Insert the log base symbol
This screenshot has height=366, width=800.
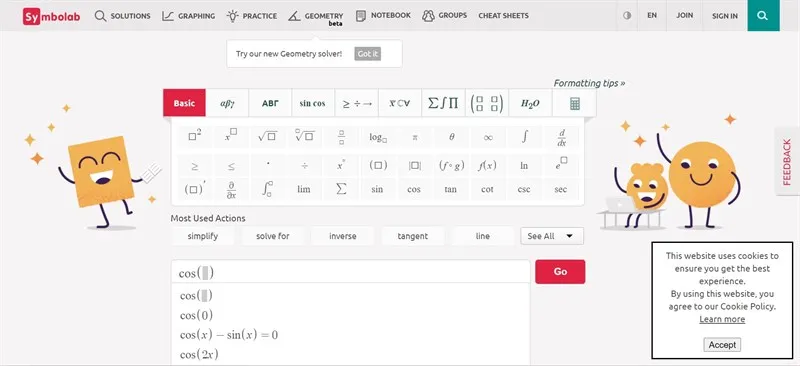[x=378, y=137]
